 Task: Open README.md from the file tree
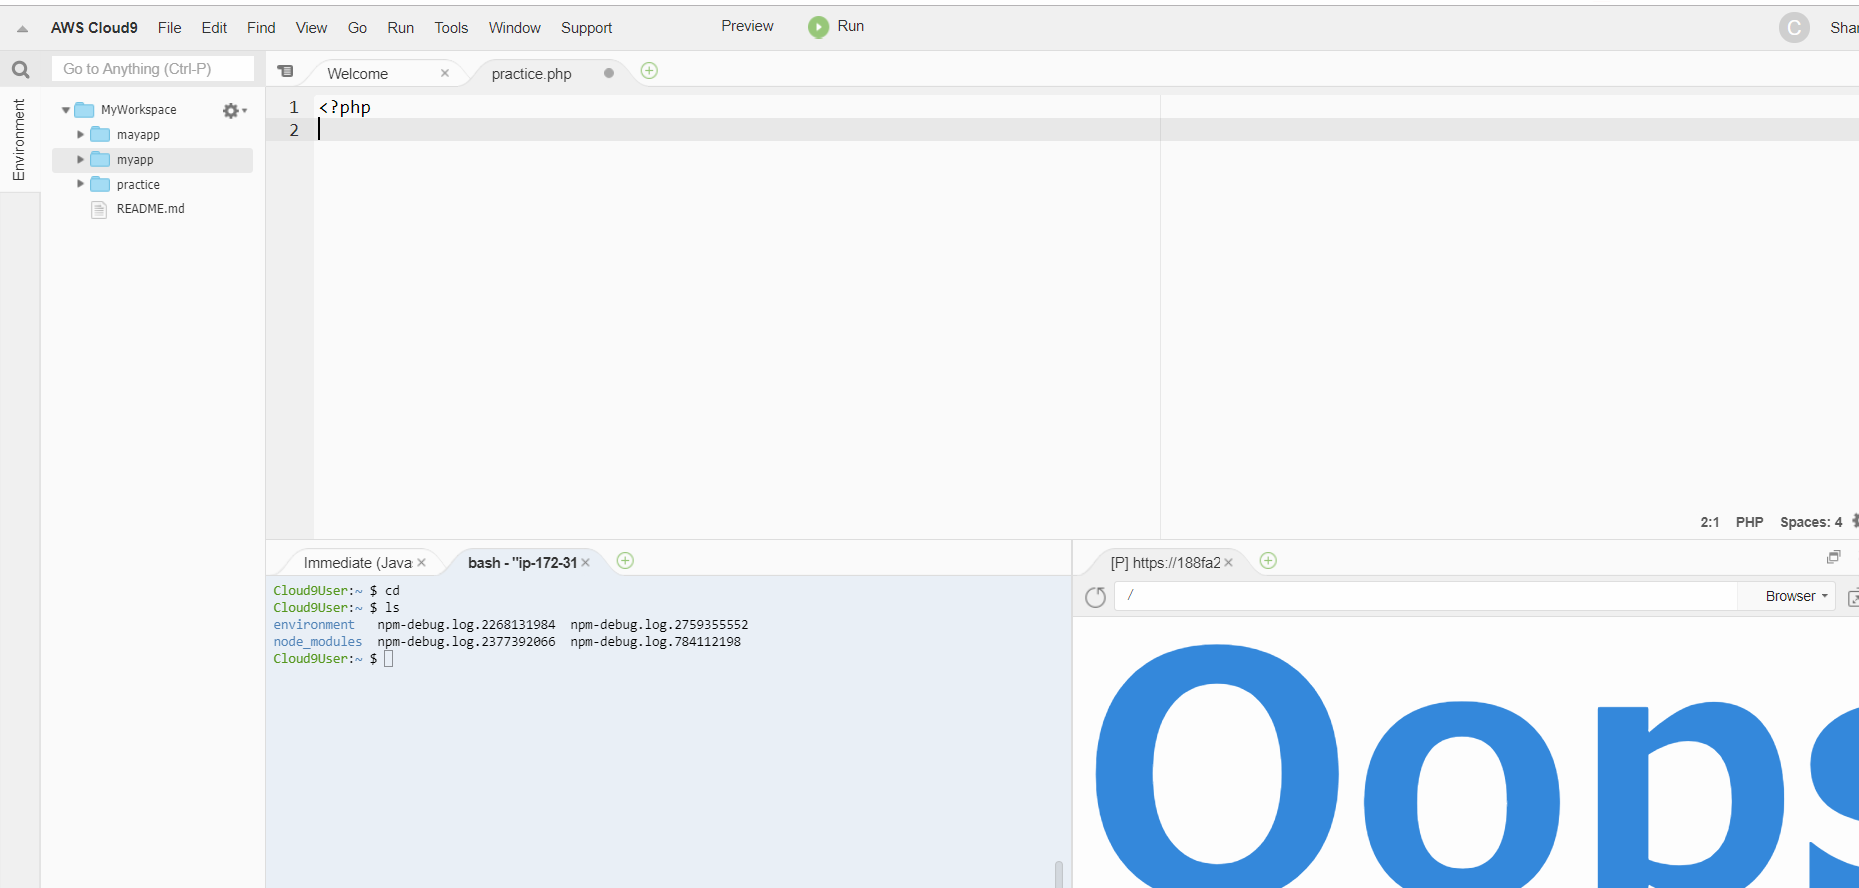pos(150,209)
